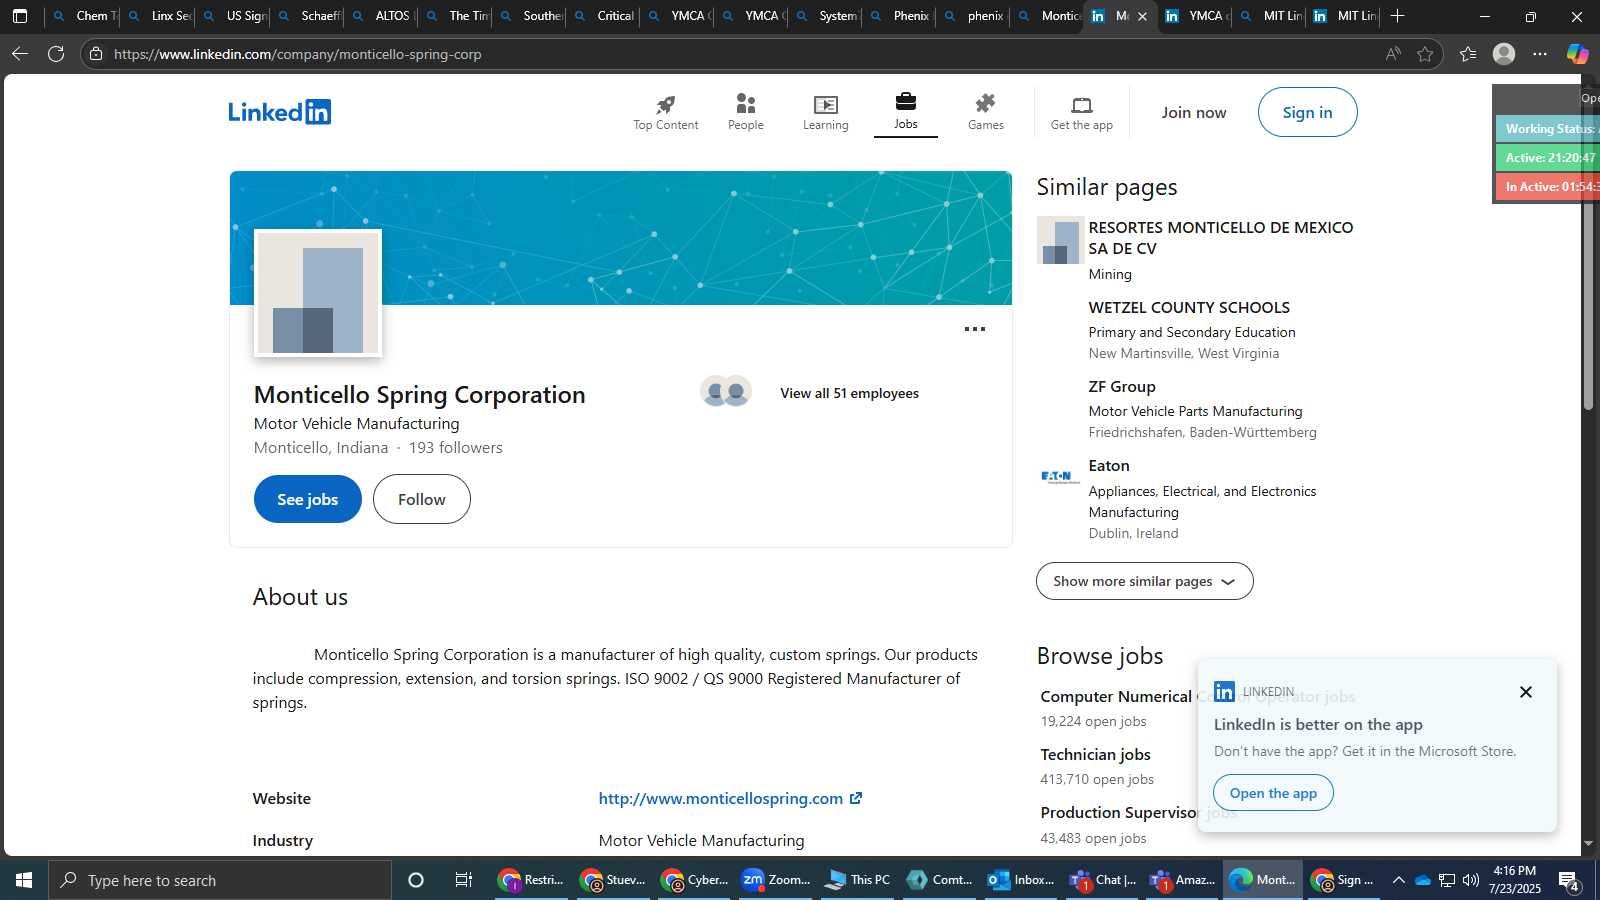
Task: Open the tab actions menu icon
Action: (x=20, y=16)
